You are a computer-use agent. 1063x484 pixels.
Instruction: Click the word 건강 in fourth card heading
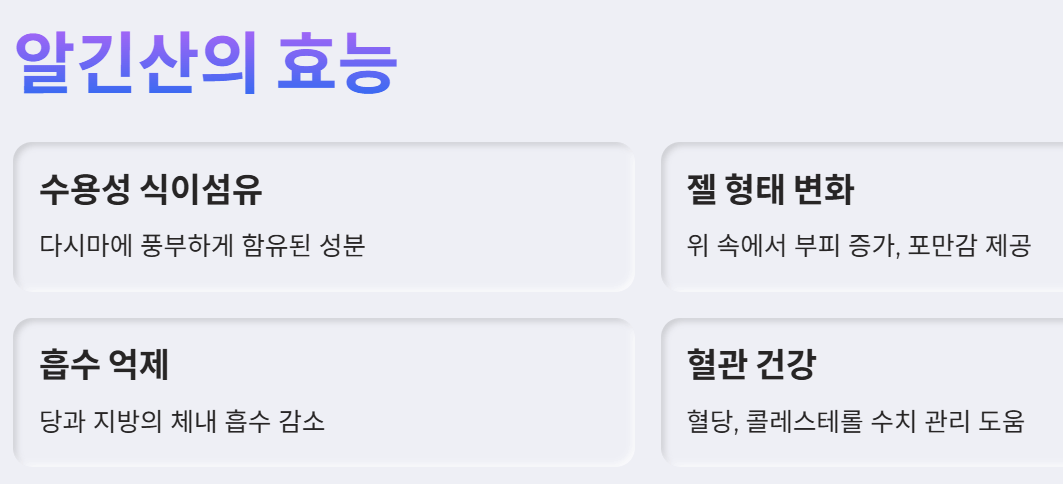pos(786,365)
